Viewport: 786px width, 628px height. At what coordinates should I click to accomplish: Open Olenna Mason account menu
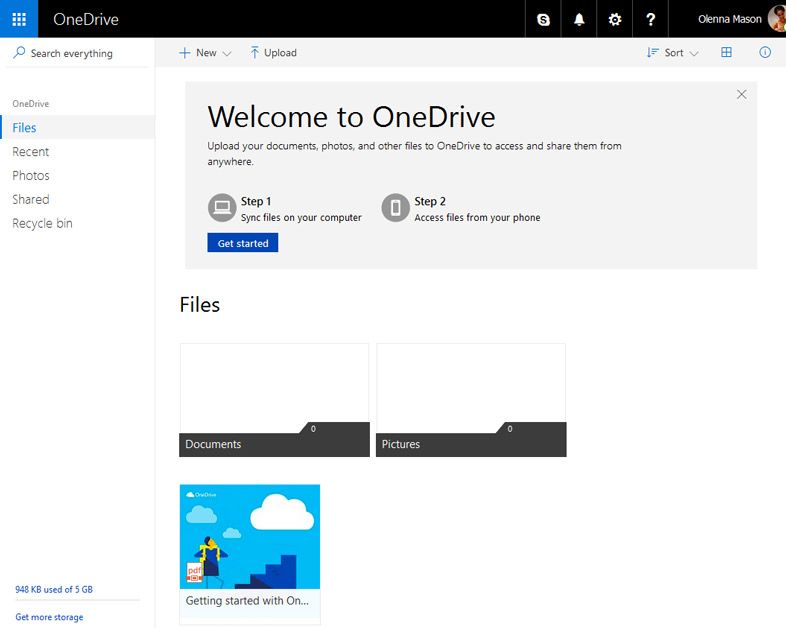coord(741,19)
